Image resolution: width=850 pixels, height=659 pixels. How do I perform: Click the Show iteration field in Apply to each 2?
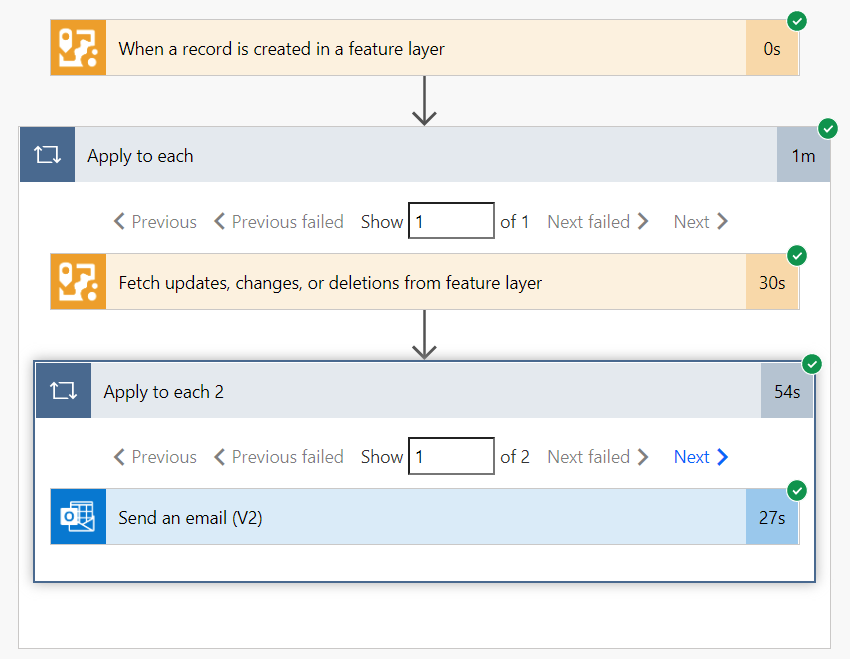pos(451,457)
